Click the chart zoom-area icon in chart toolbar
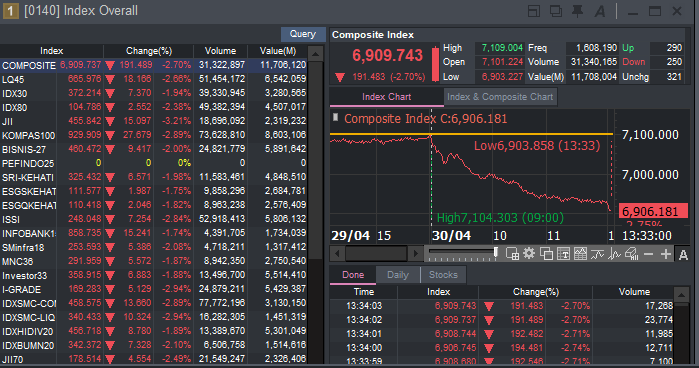This screenshot has width=699, height=368. click(x=512, y=254)
